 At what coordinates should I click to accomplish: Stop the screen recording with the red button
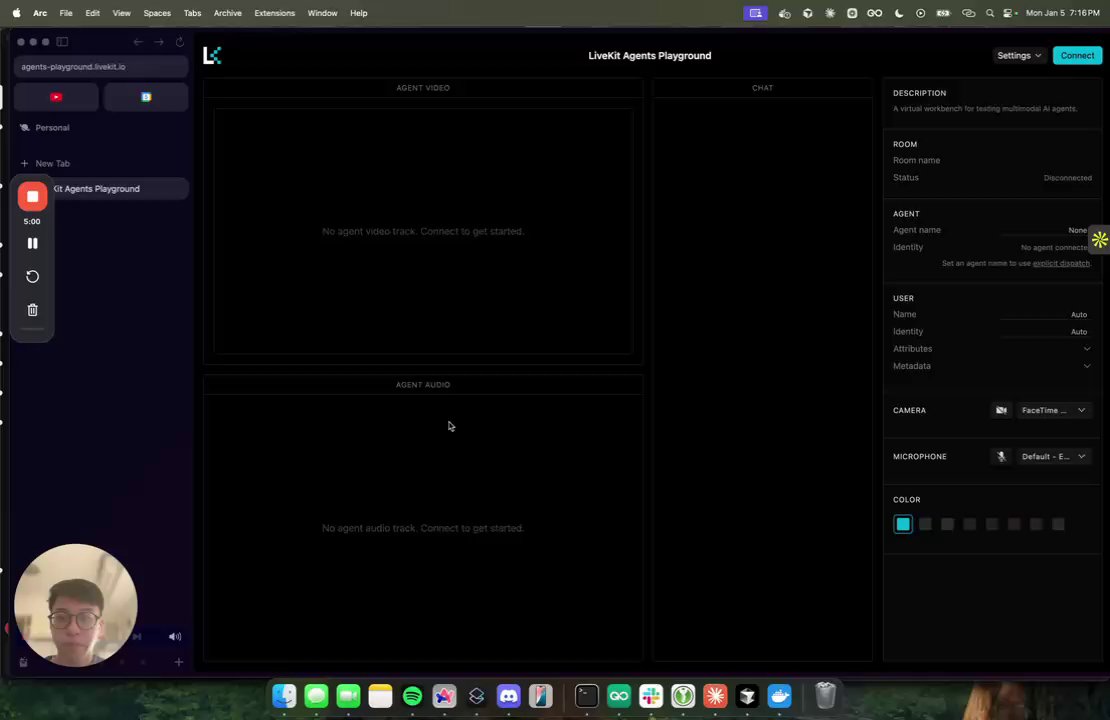(33, 196)
